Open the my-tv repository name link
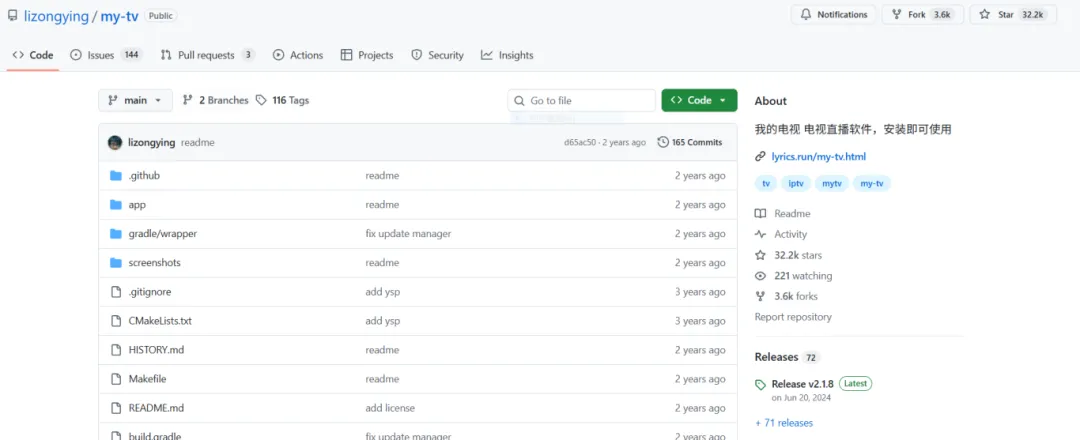The width and height of the screenshot is (1080, 440). tap(119, 17)
